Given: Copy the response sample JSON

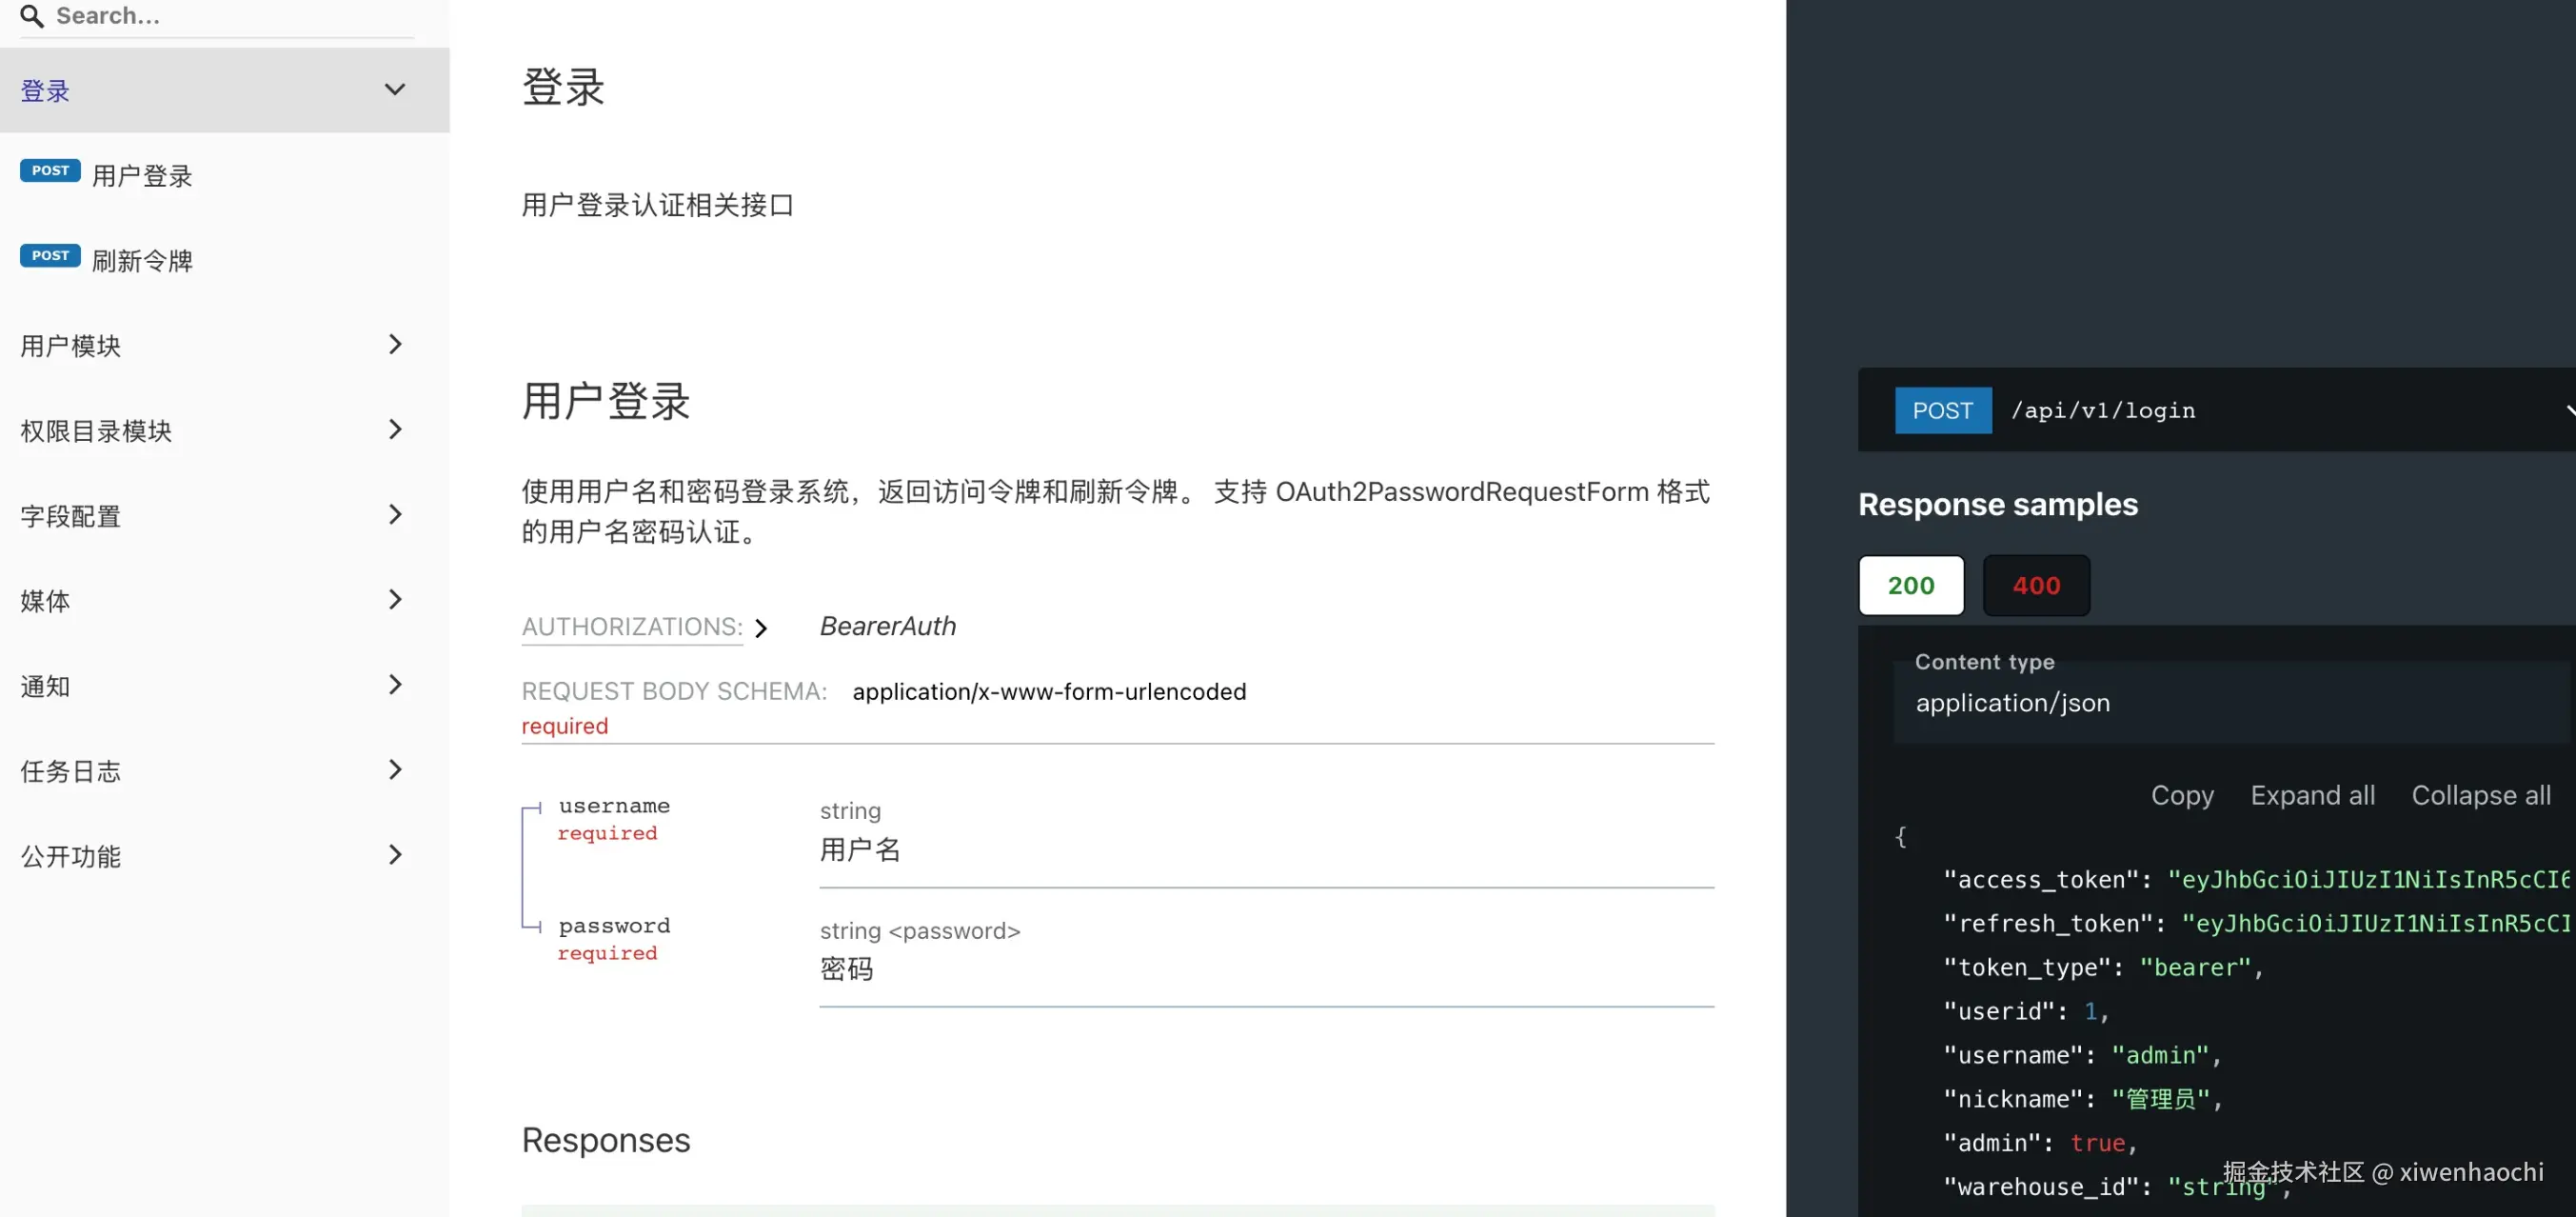Looking at the screenshot, I should [x=2181, y=796].
